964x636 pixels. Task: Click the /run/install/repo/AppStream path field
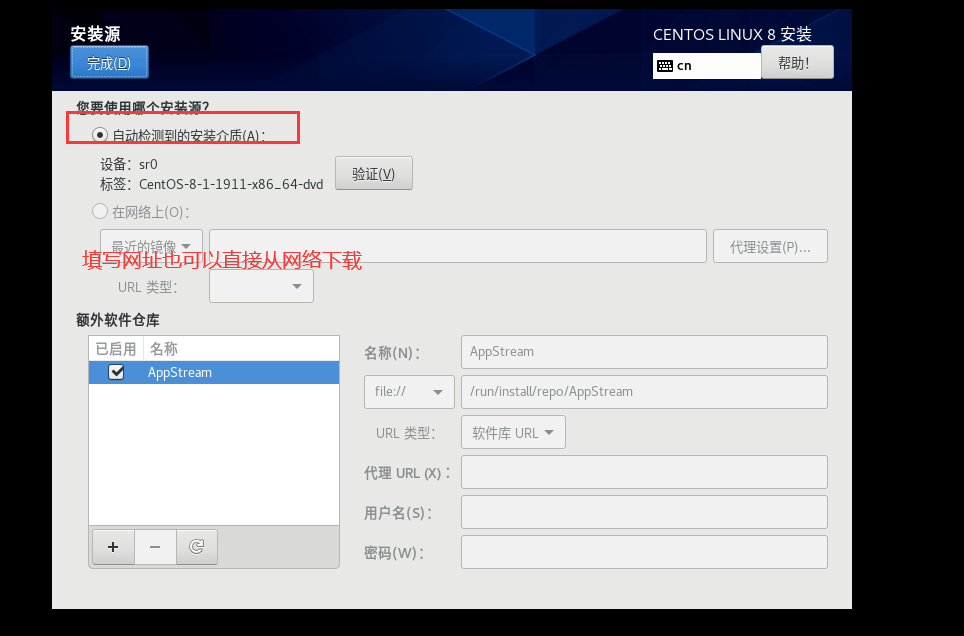click(644, 392)
